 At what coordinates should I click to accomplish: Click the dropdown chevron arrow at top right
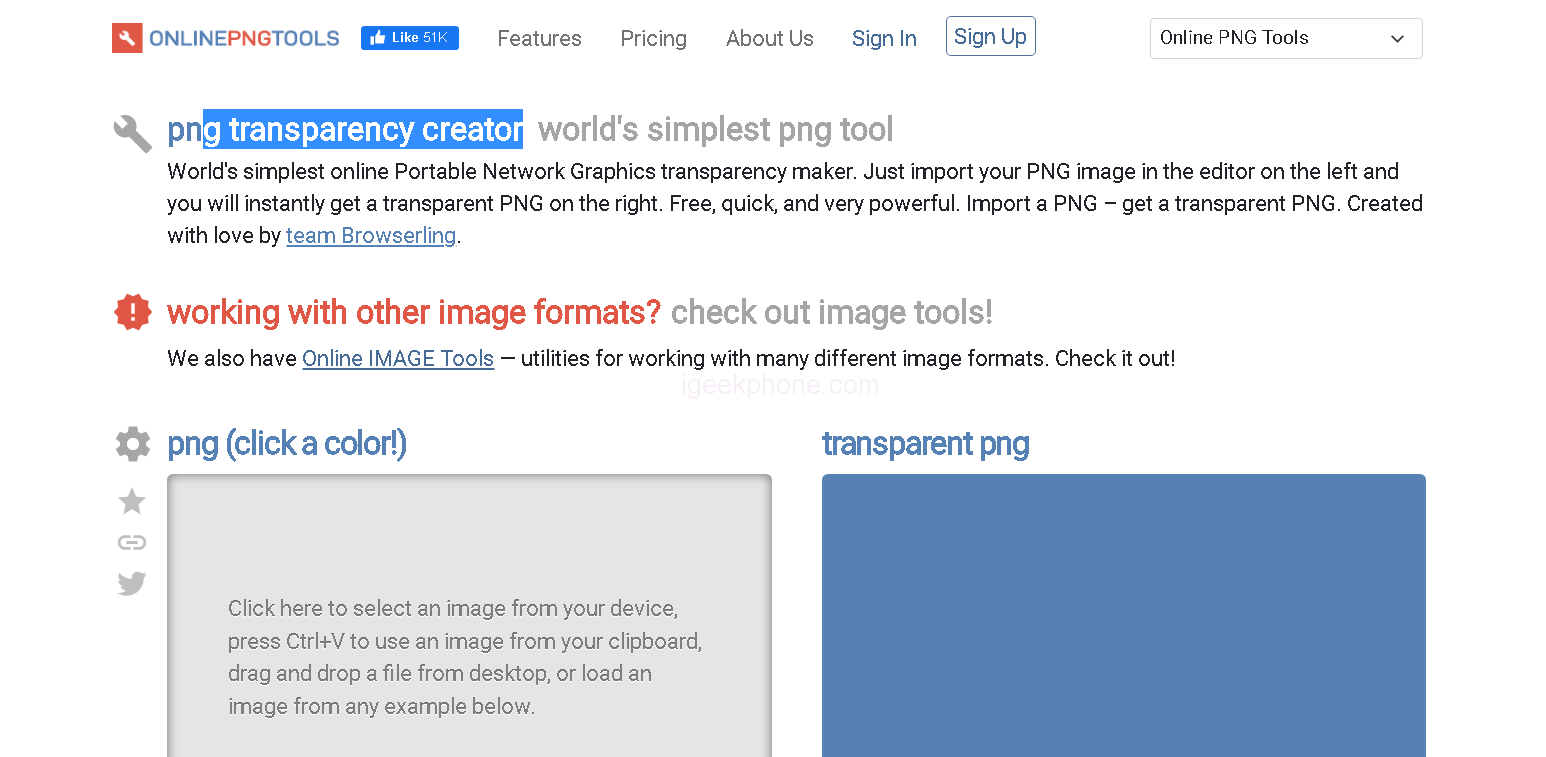click(1397, 39)
